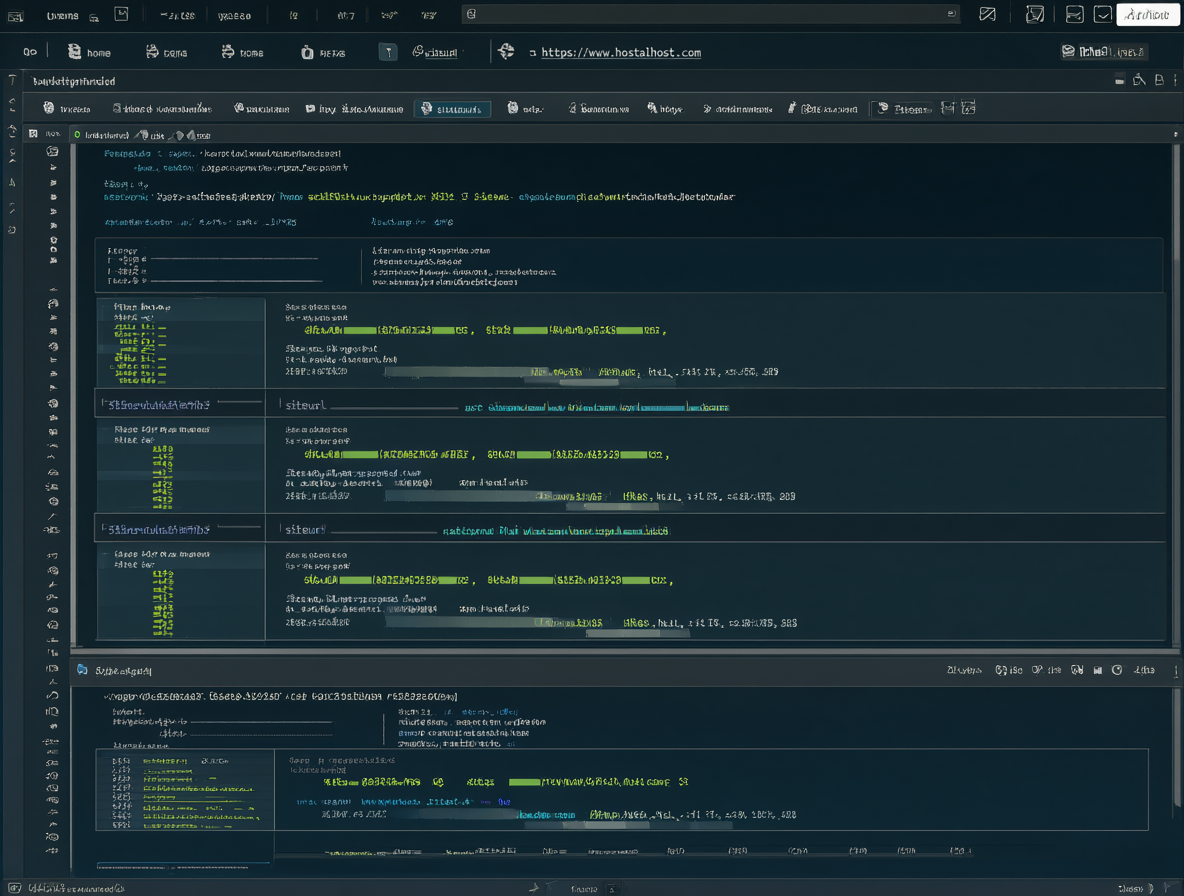This screenshot has width=1184, height=896.
Task: Select the highlighted tab in the toolbar row
Action: [x=452, y=109]
